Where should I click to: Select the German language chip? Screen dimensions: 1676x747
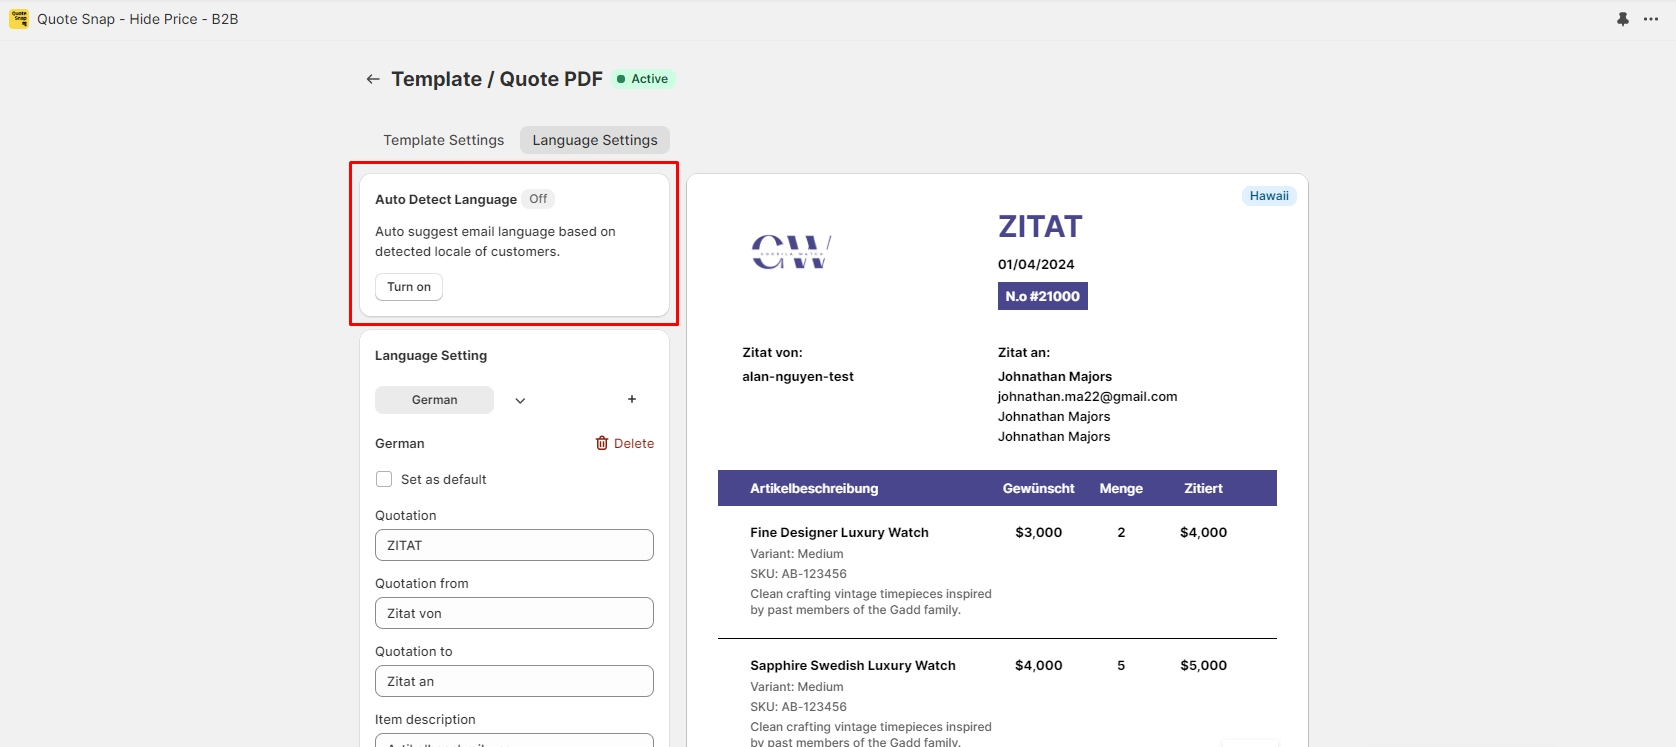coord(434,400)
